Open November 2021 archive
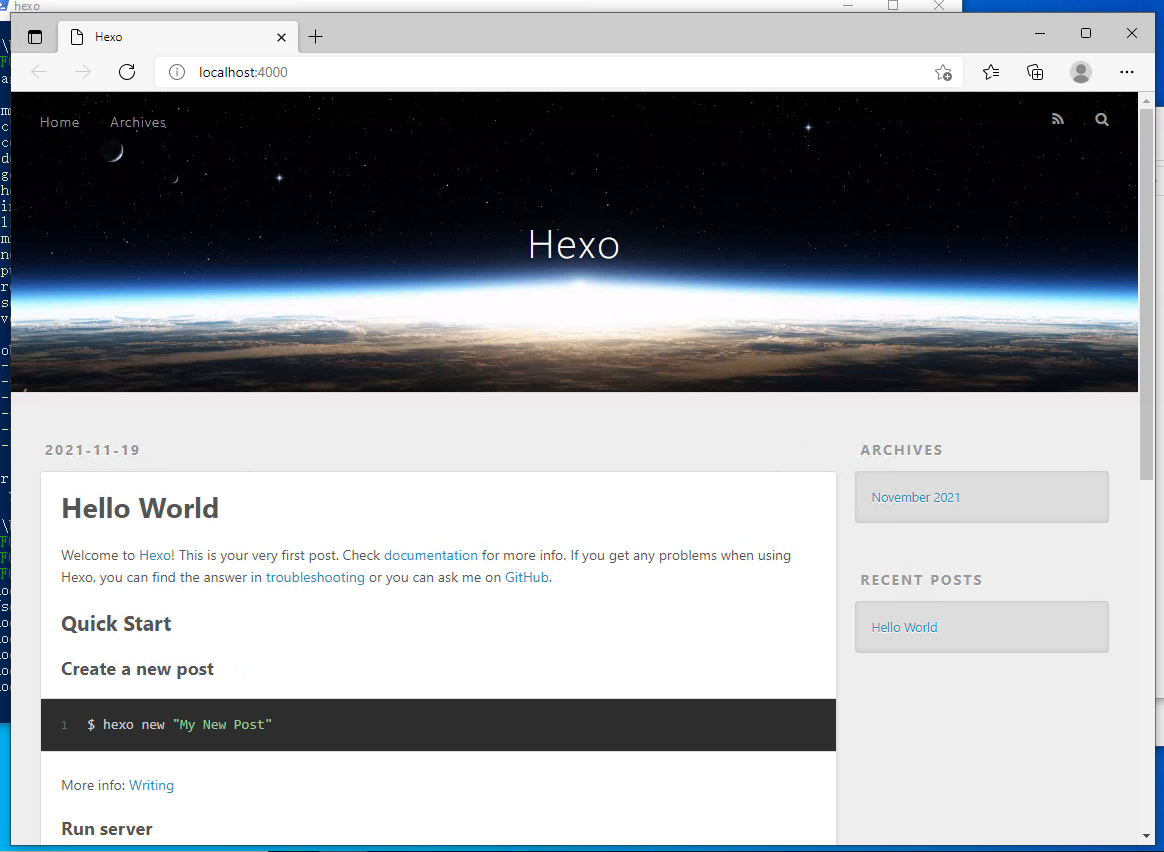Screen dimensions: 1164x852 pyautogui.click(x=915, y=497)
